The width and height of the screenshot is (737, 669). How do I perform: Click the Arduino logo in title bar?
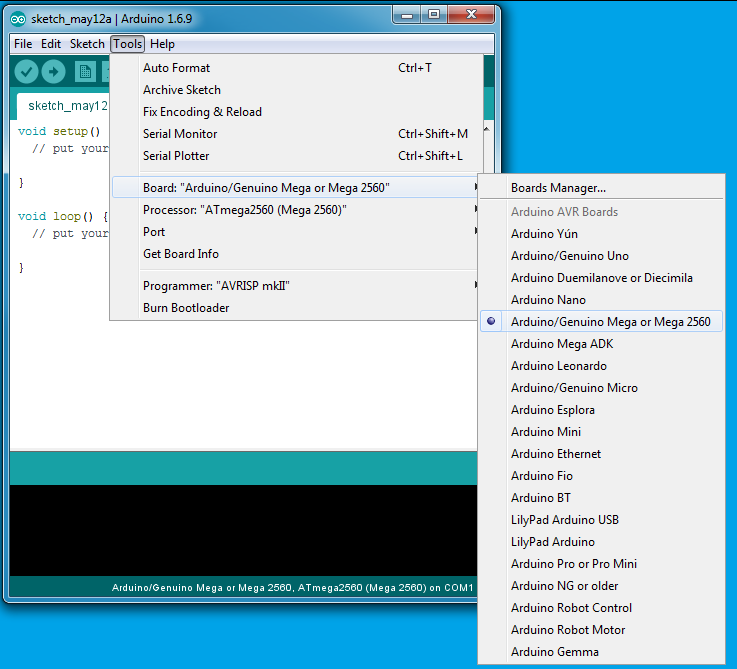click(18, 17)
